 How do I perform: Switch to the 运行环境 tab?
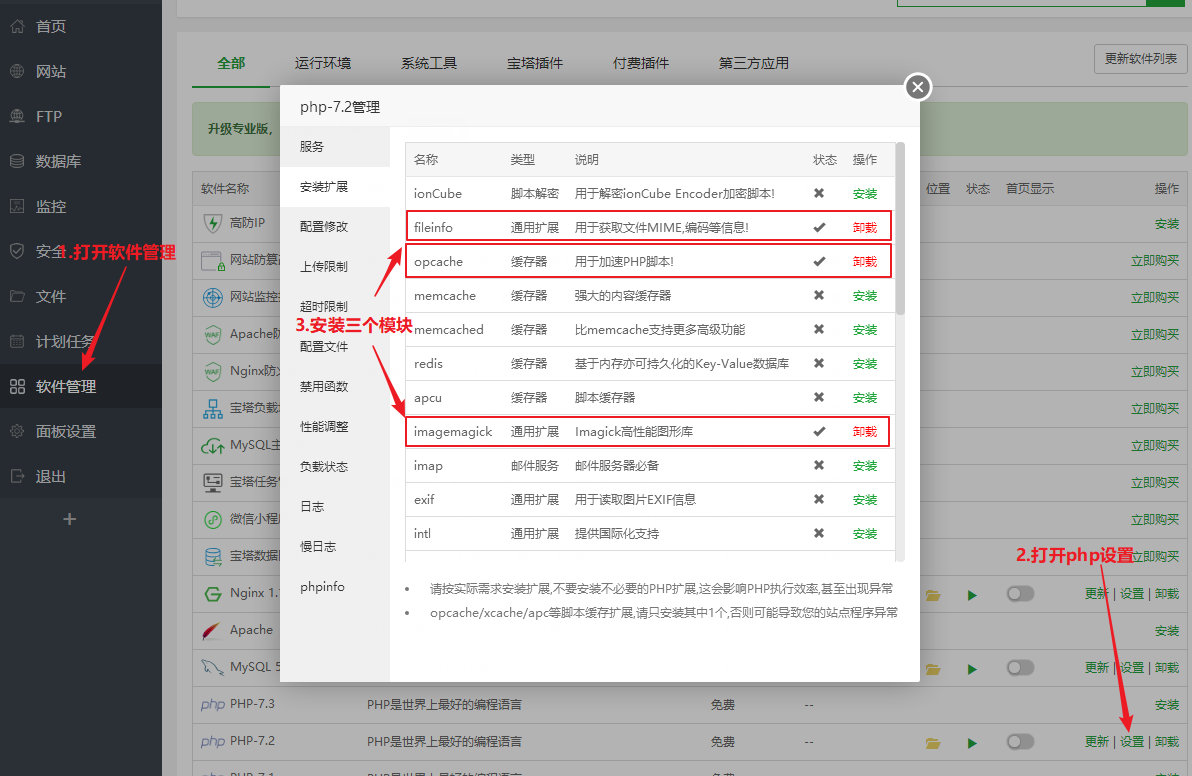[323, 63]
